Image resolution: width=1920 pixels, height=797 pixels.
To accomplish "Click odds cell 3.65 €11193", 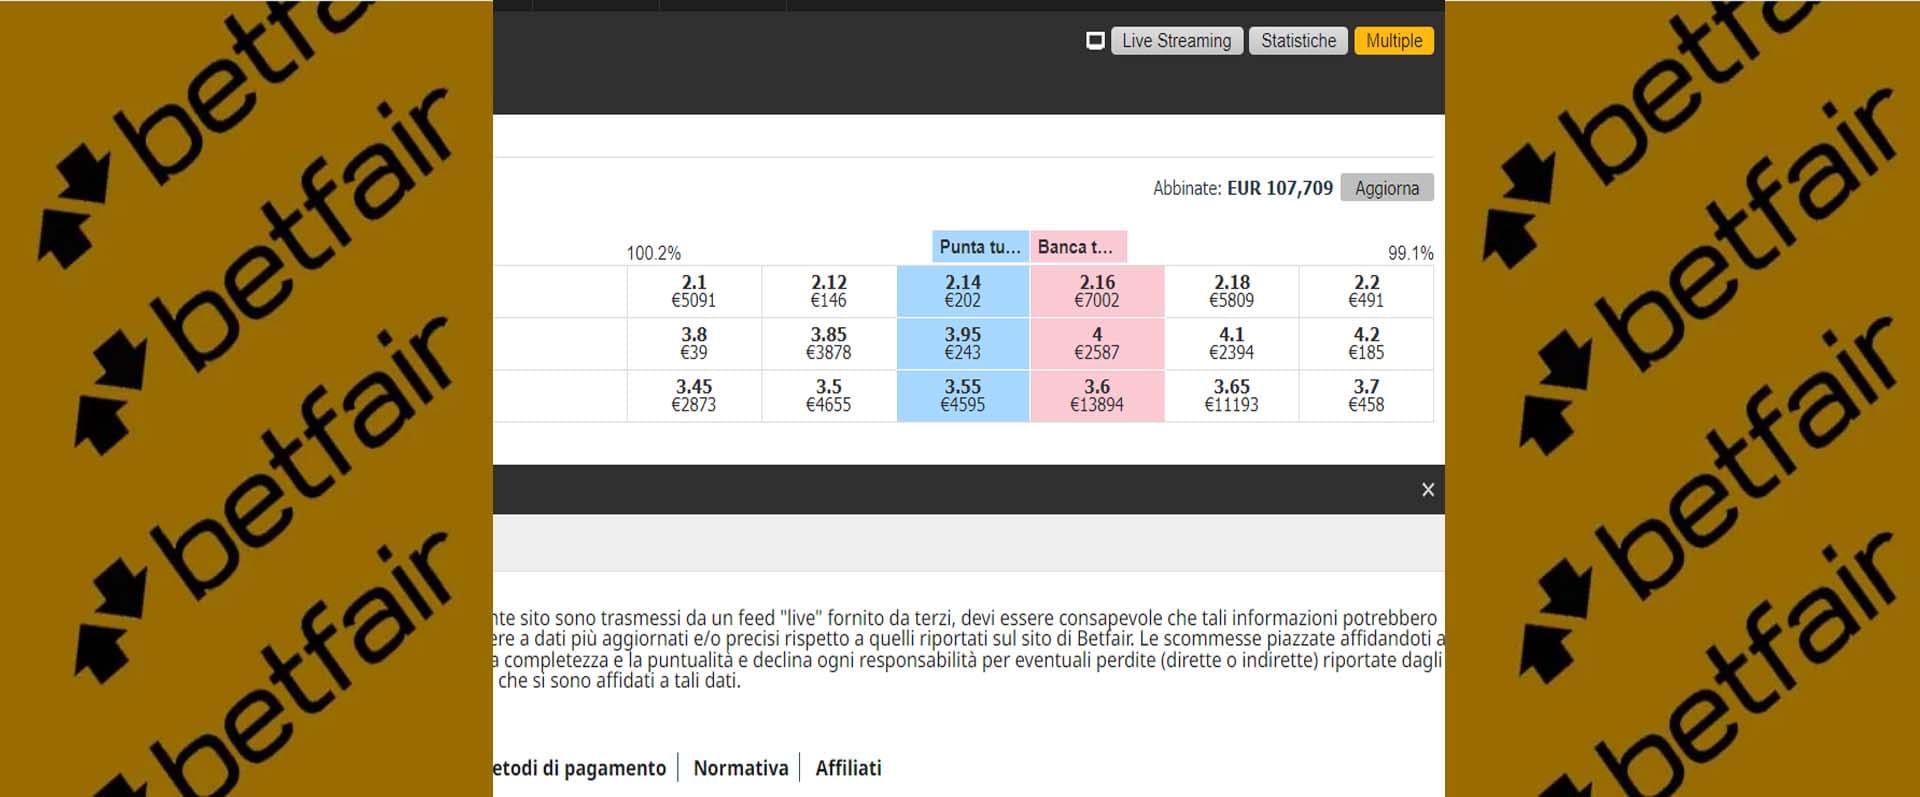I will click(x=1232, y=396).
